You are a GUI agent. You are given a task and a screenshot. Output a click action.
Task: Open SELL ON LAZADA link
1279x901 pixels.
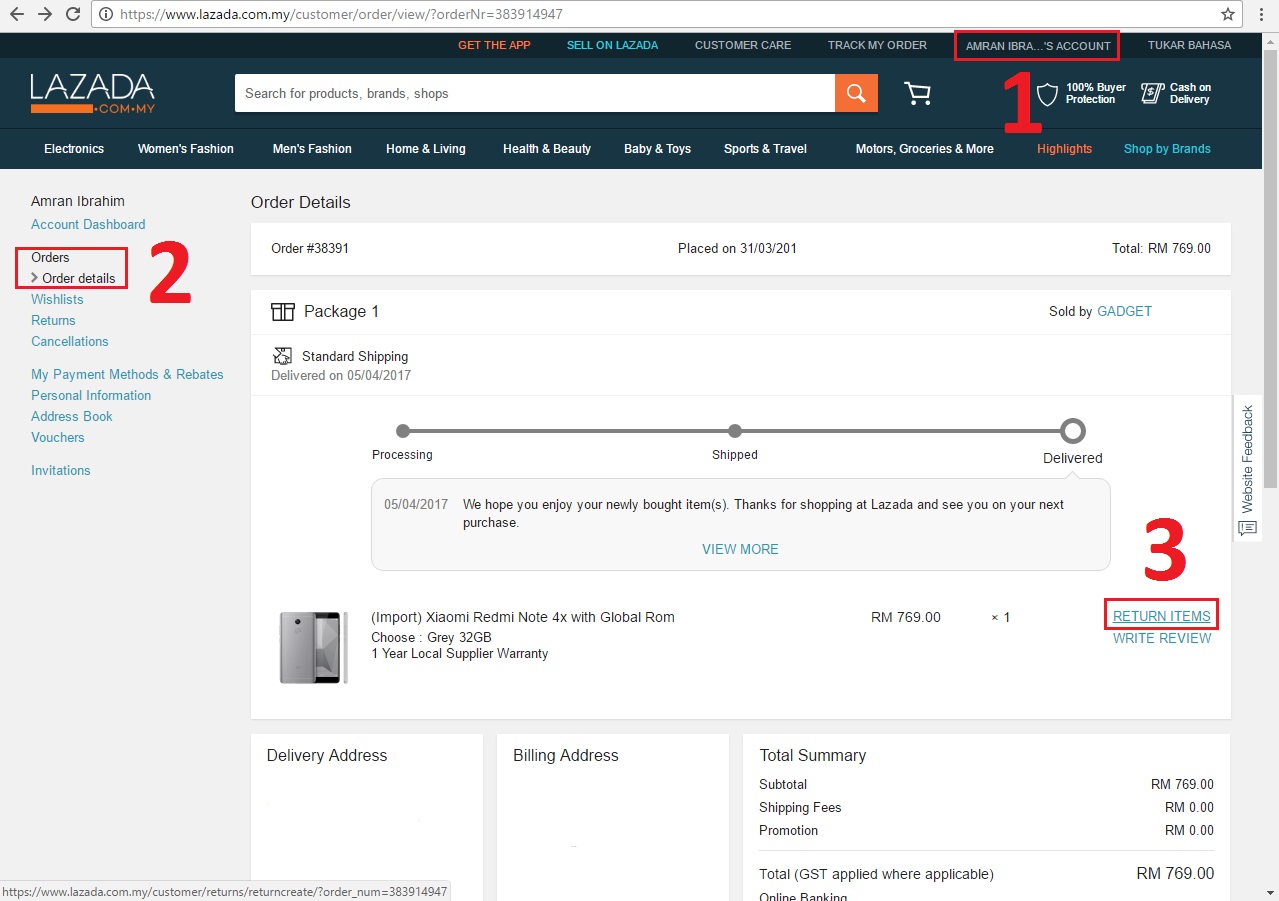pyautogui.click(x=612, y=45)
